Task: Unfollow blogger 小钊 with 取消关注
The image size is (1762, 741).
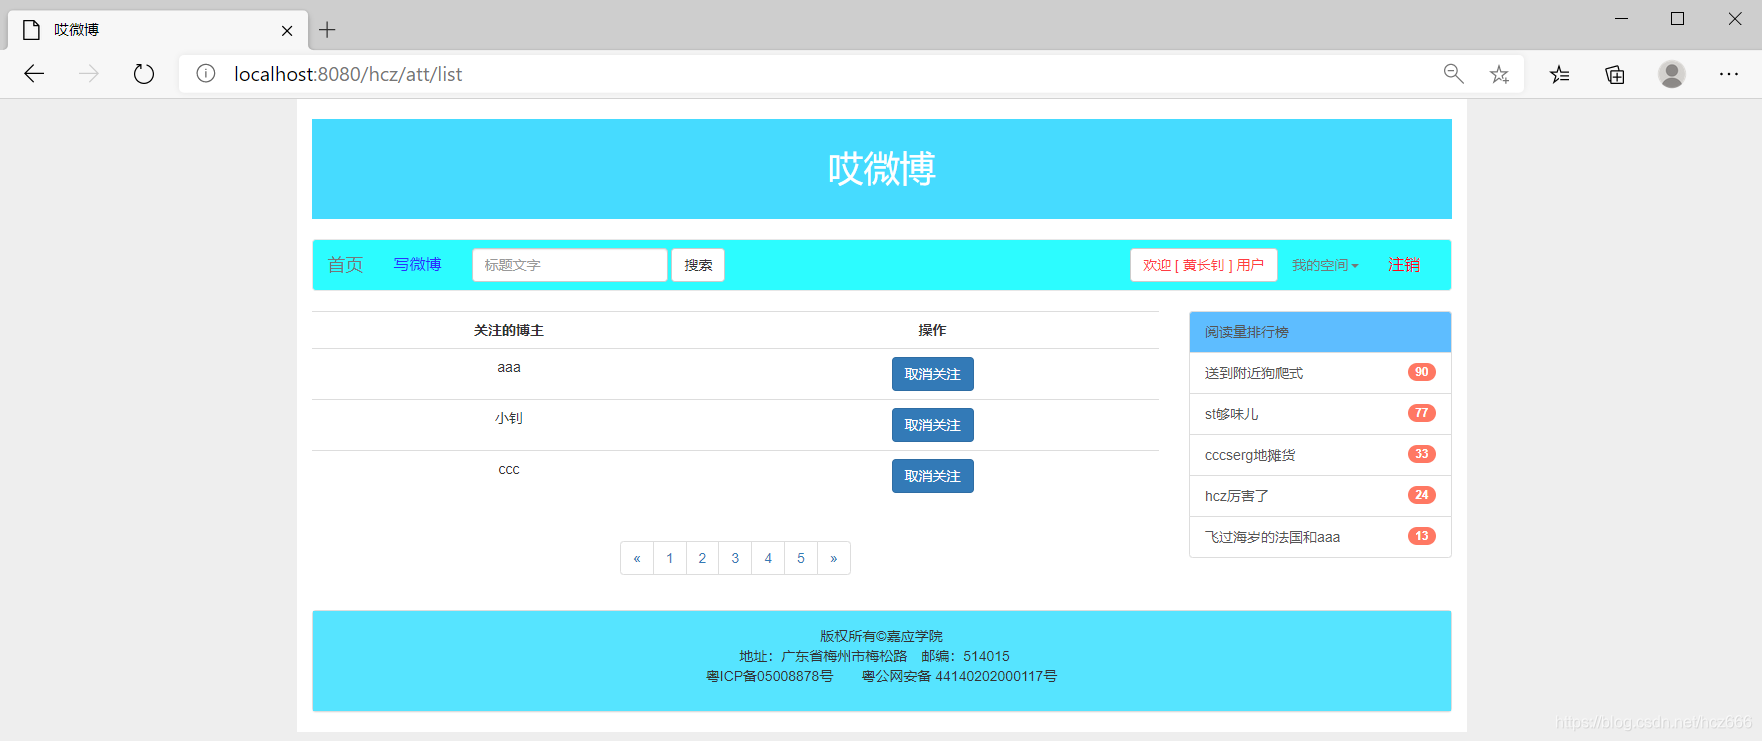Action: [933, 425]
